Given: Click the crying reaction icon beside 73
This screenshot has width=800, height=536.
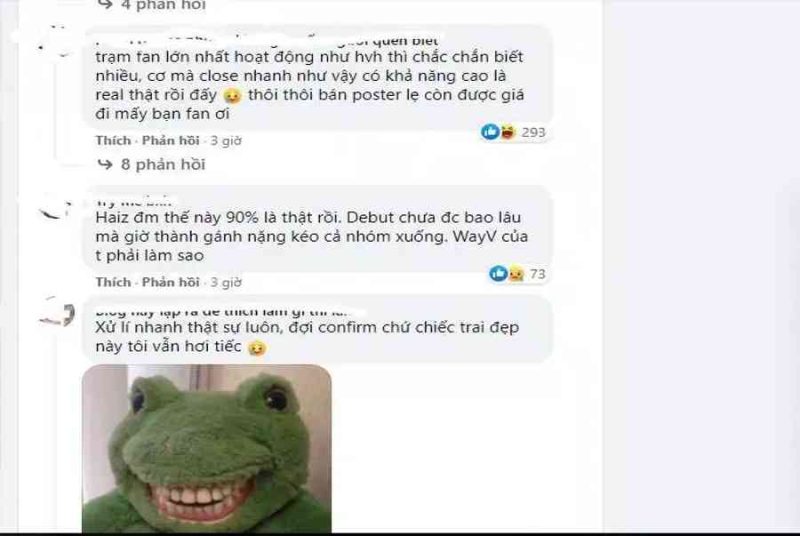Looking at the screenshot, I should pos(515,274).
